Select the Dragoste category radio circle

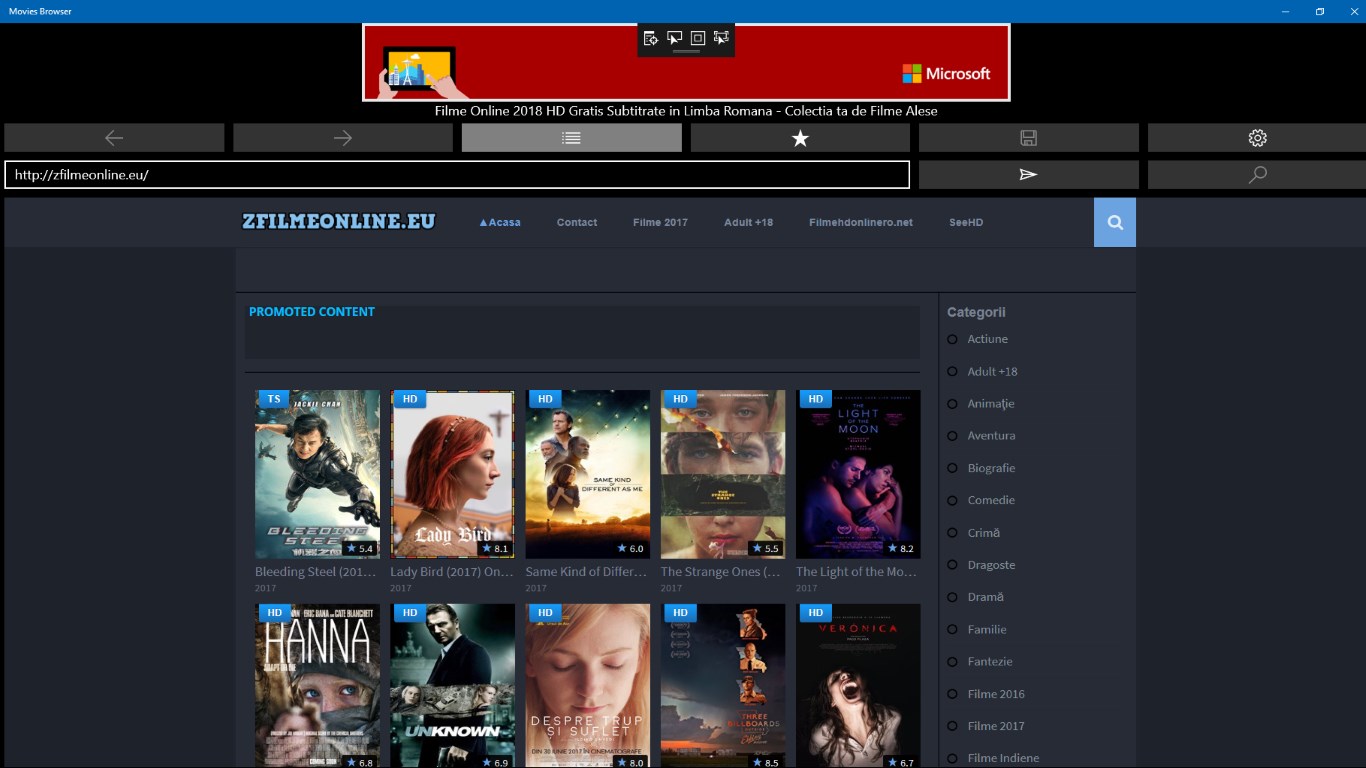coord(952,565)
